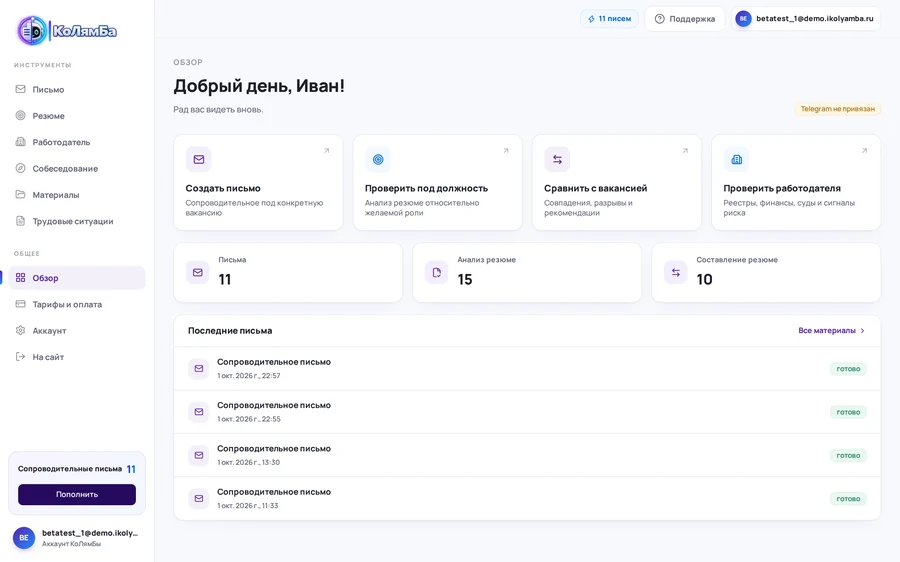900x562 pixels.
Task: Click the envelope icon on Создать письмо card
Action: pos(199,160)
